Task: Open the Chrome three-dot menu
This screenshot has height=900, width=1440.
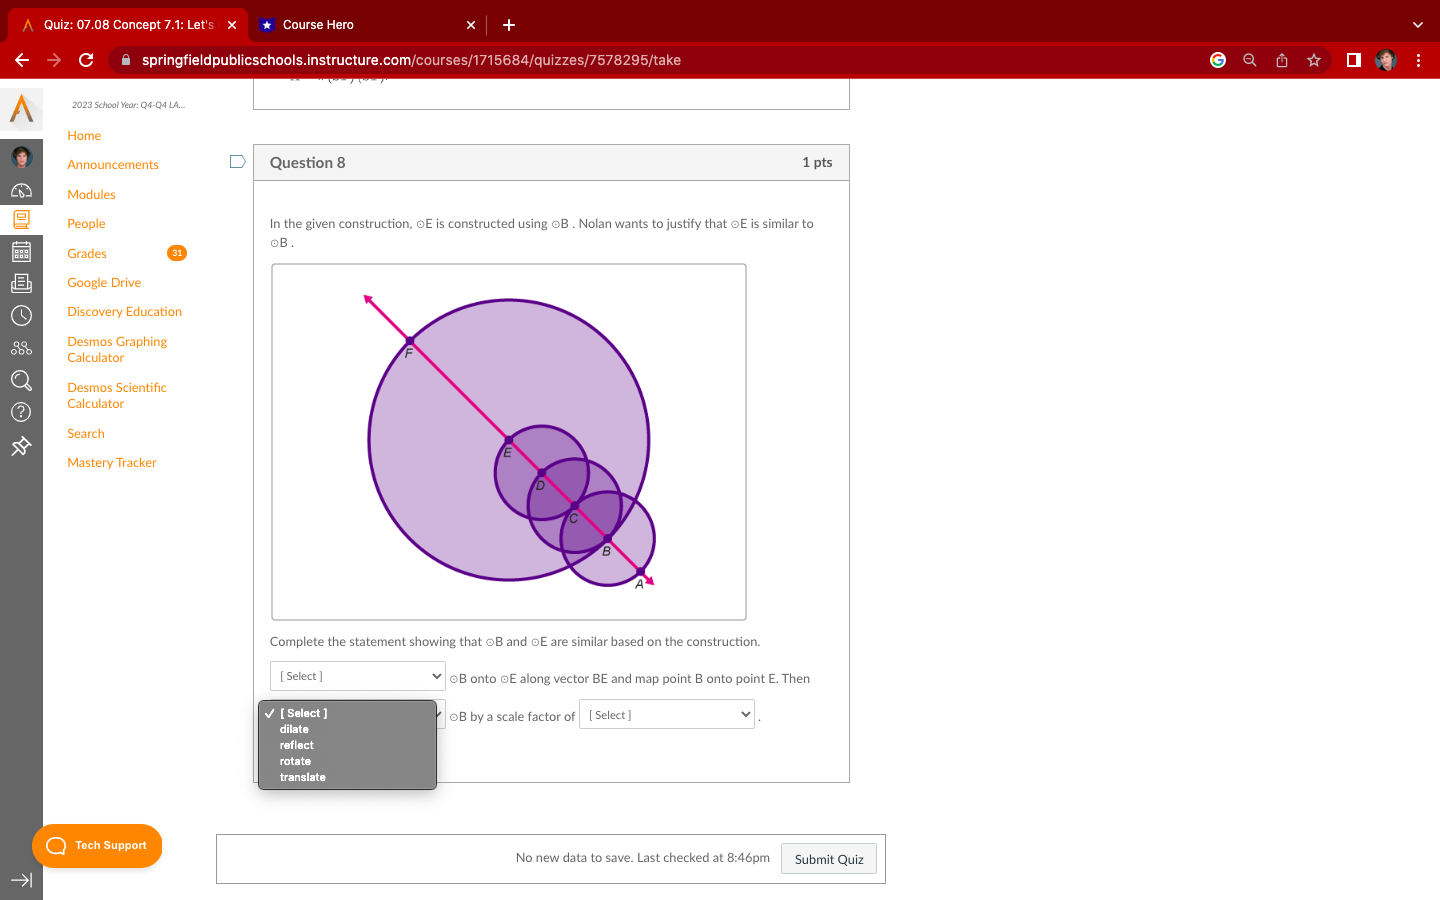Action: (x=1418, y=60)
